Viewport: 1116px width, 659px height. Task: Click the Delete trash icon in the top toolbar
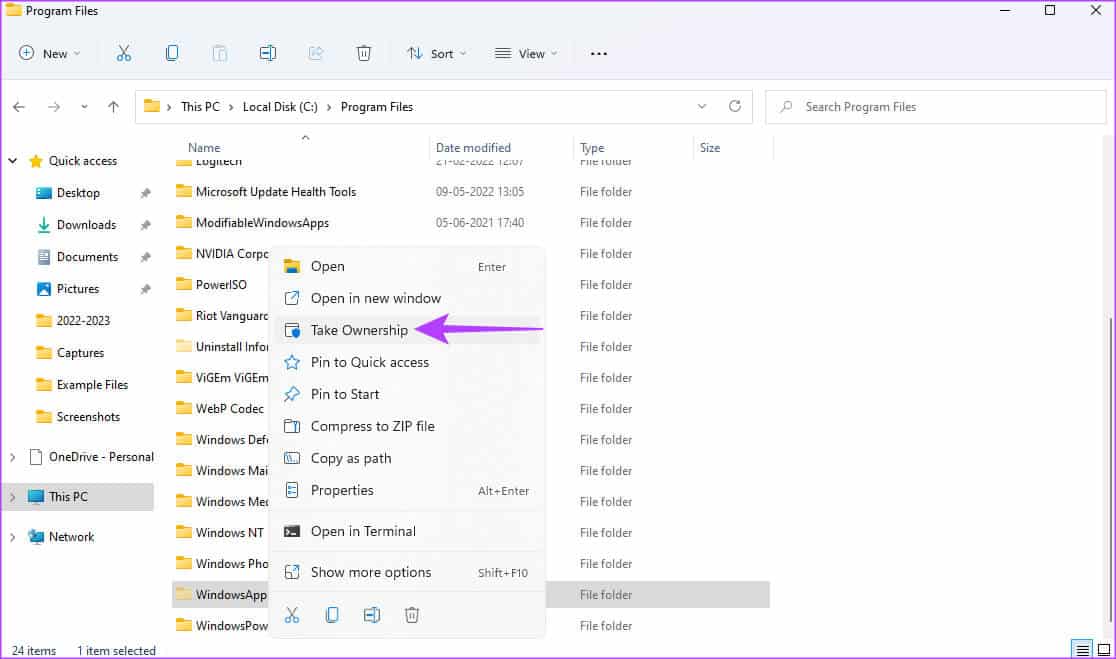(x=364, y=53)
